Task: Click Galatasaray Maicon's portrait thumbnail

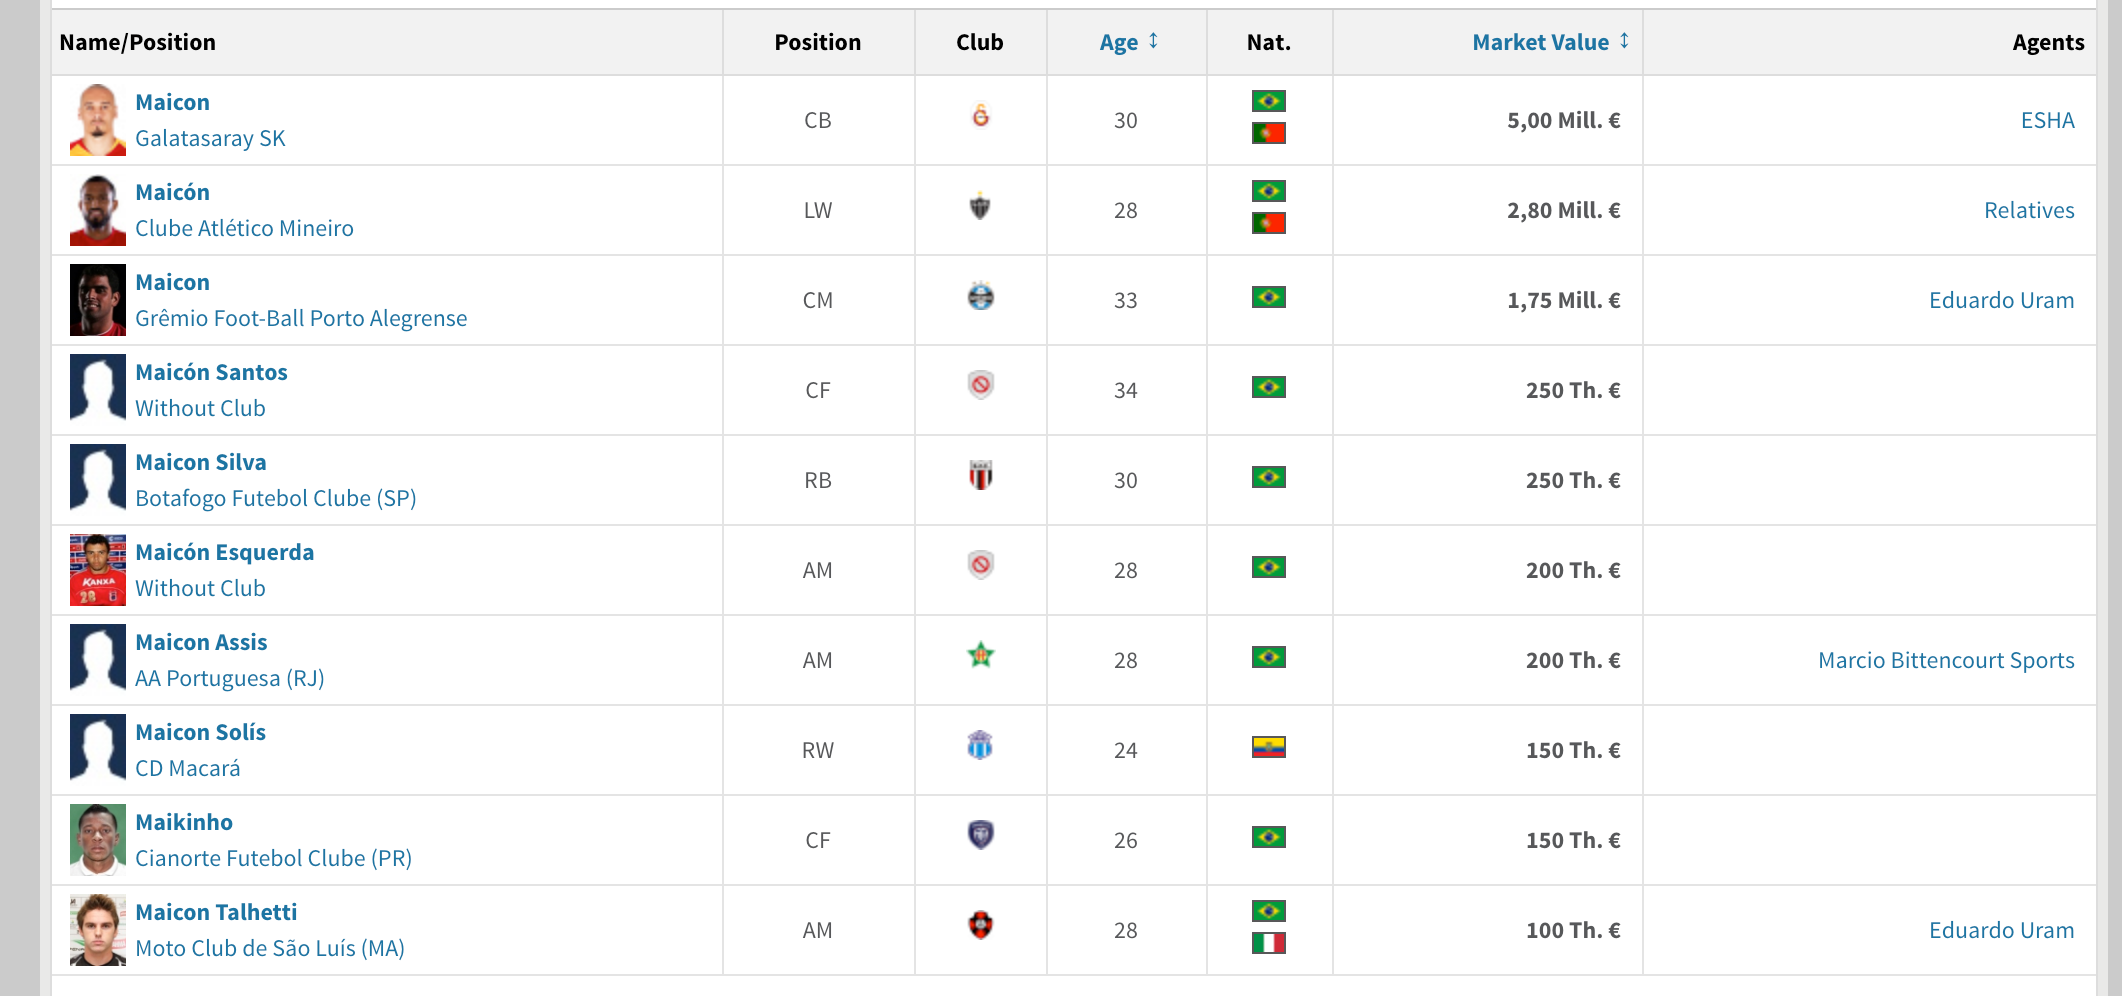Action: [98, 120]
